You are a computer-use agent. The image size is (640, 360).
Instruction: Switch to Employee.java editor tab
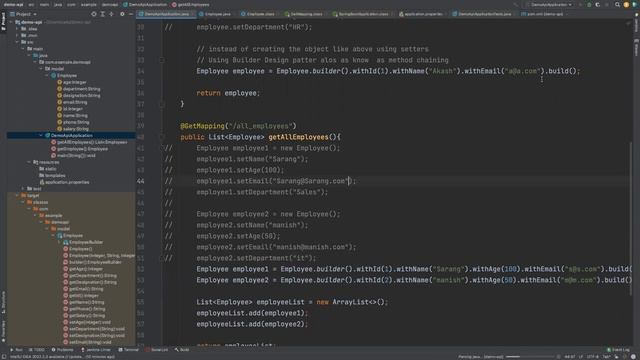tap(217, 14)
